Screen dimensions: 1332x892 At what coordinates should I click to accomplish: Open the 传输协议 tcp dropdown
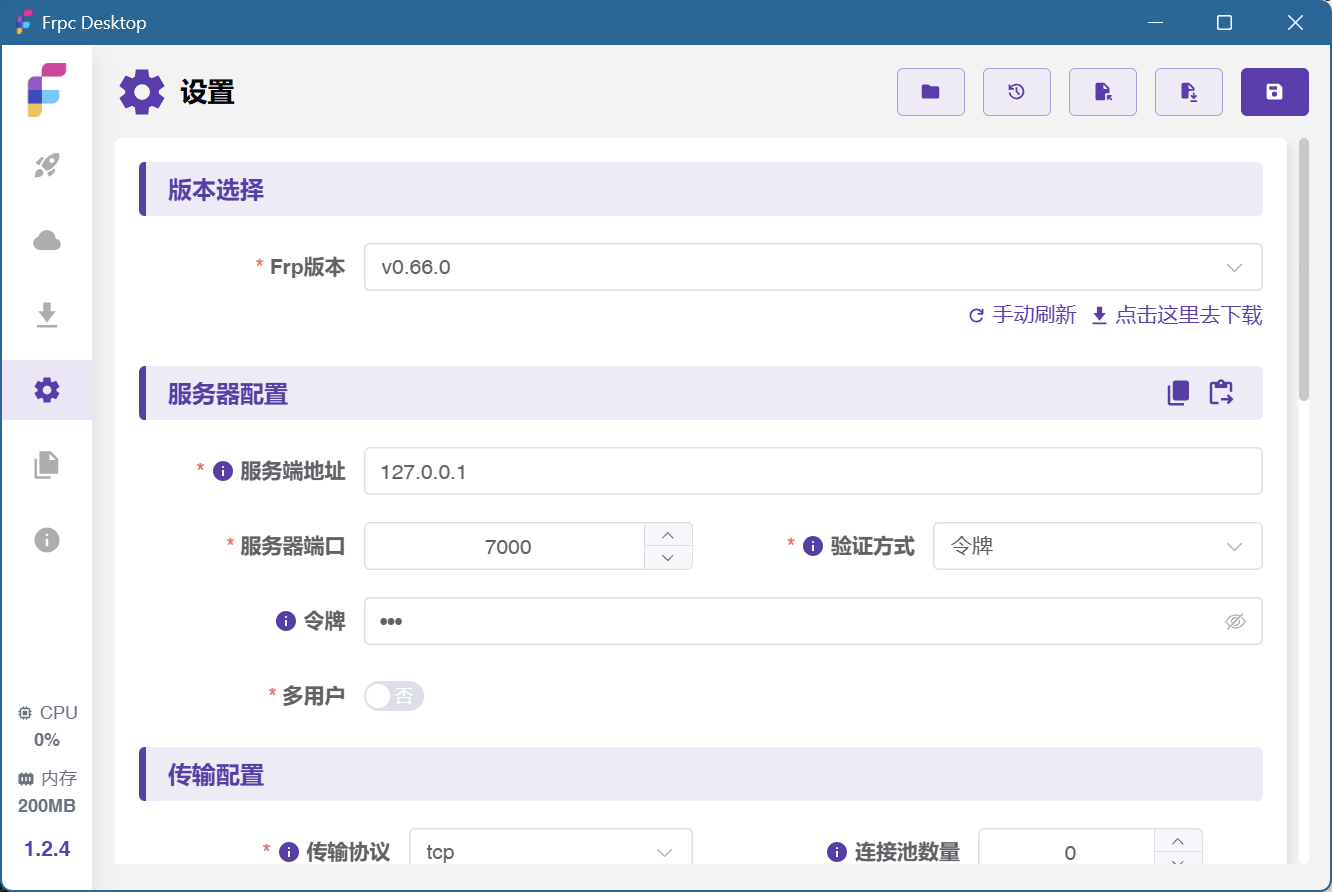(550, 852)
